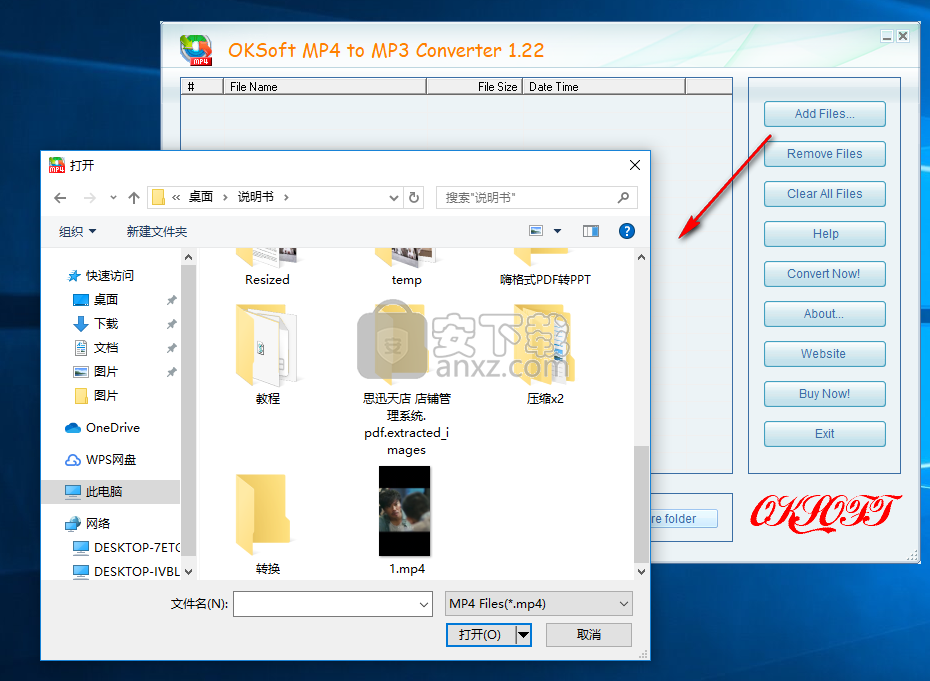This screenshot has width=930, height=681.
Task: Select the 嗨格式PDF转PPT folder
Action: 545,268
